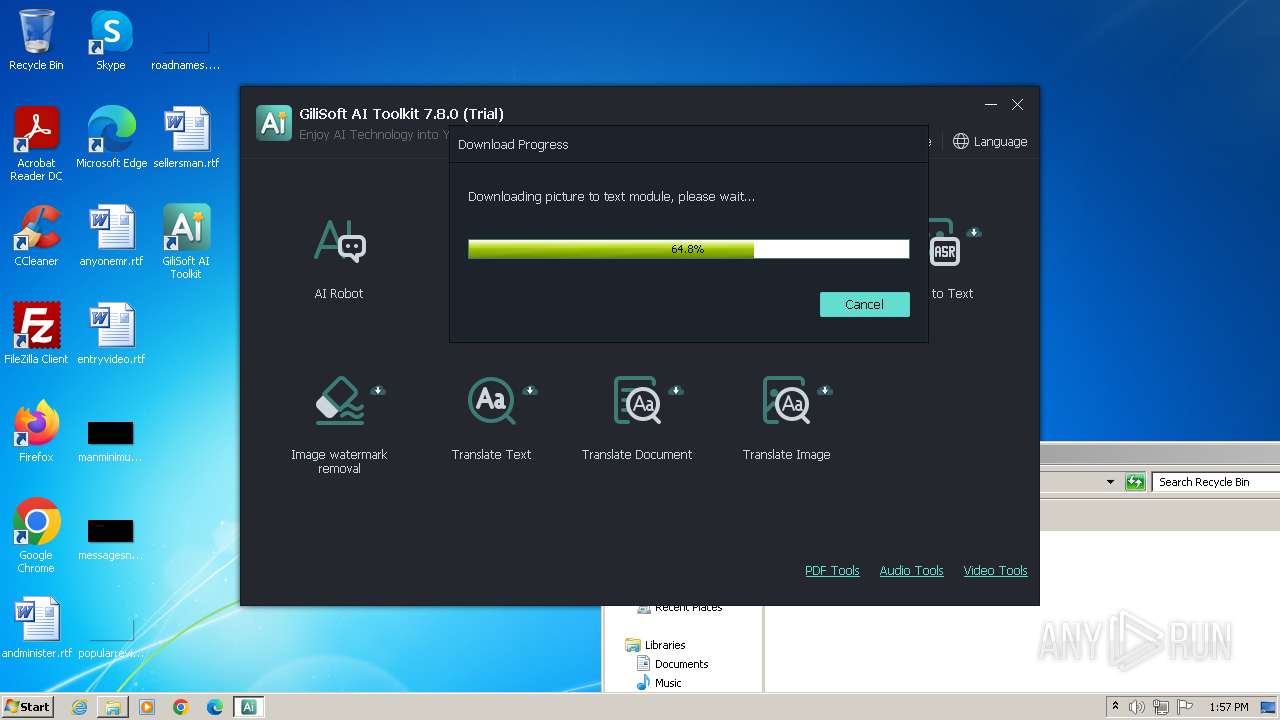The width and height of the screenshot is (1280, 720).
Task: Cancel the module download
Action: pyautogui.click(x=864, y=304)
